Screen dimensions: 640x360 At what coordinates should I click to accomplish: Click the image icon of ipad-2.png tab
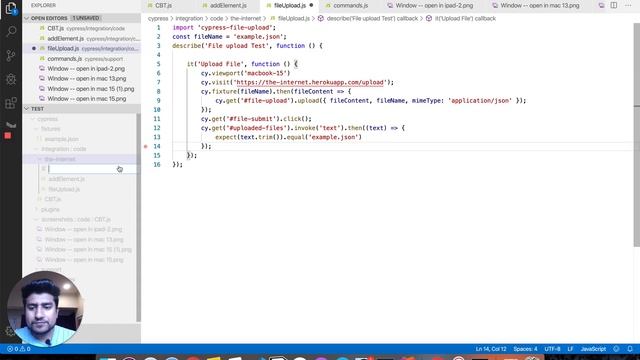tap(390, 6)
